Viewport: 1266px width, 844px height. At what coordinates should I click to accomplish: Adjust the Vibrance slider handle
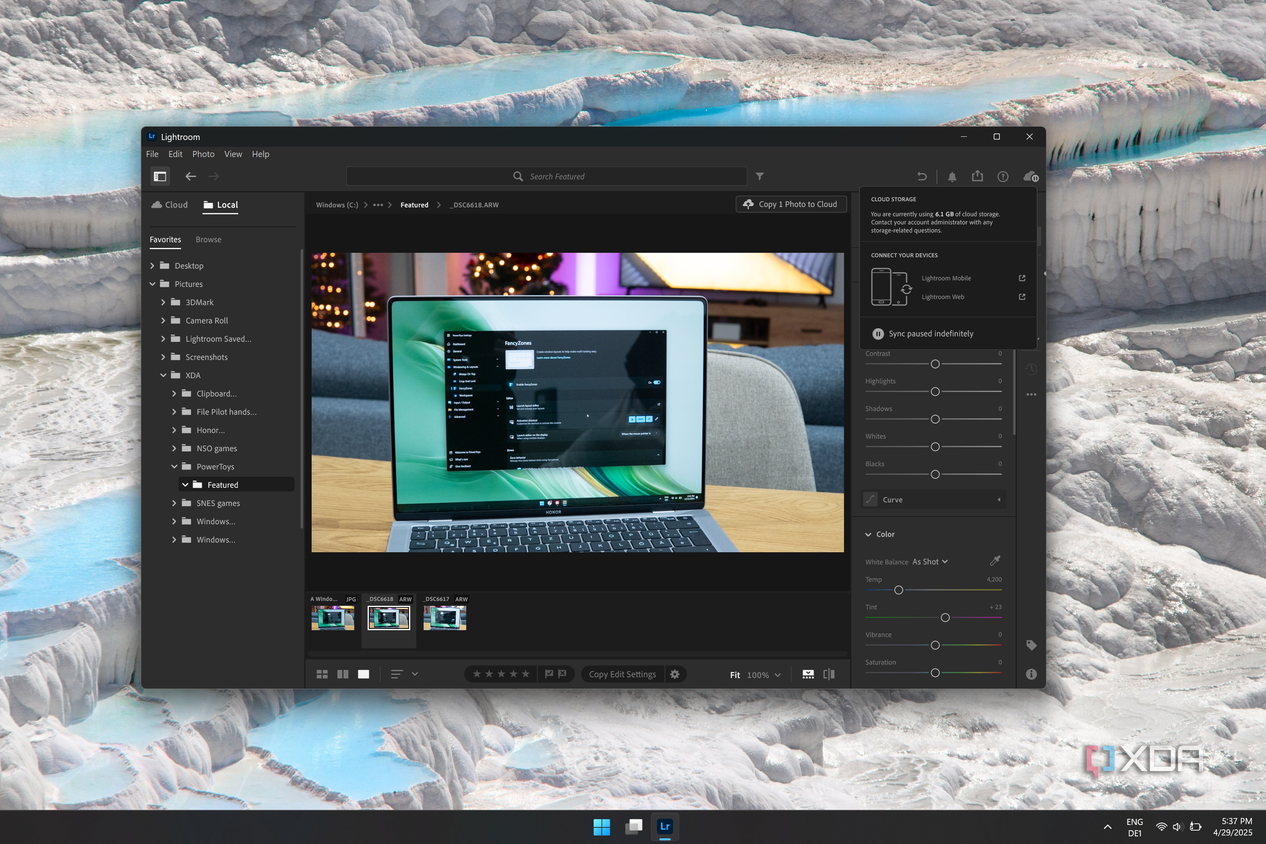[x=935, y=645]
